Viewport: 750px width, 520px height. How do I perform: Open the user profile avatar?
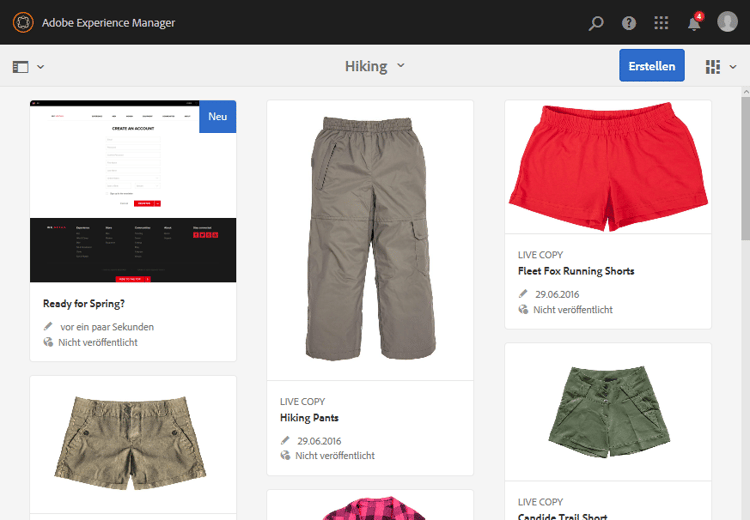728,22
